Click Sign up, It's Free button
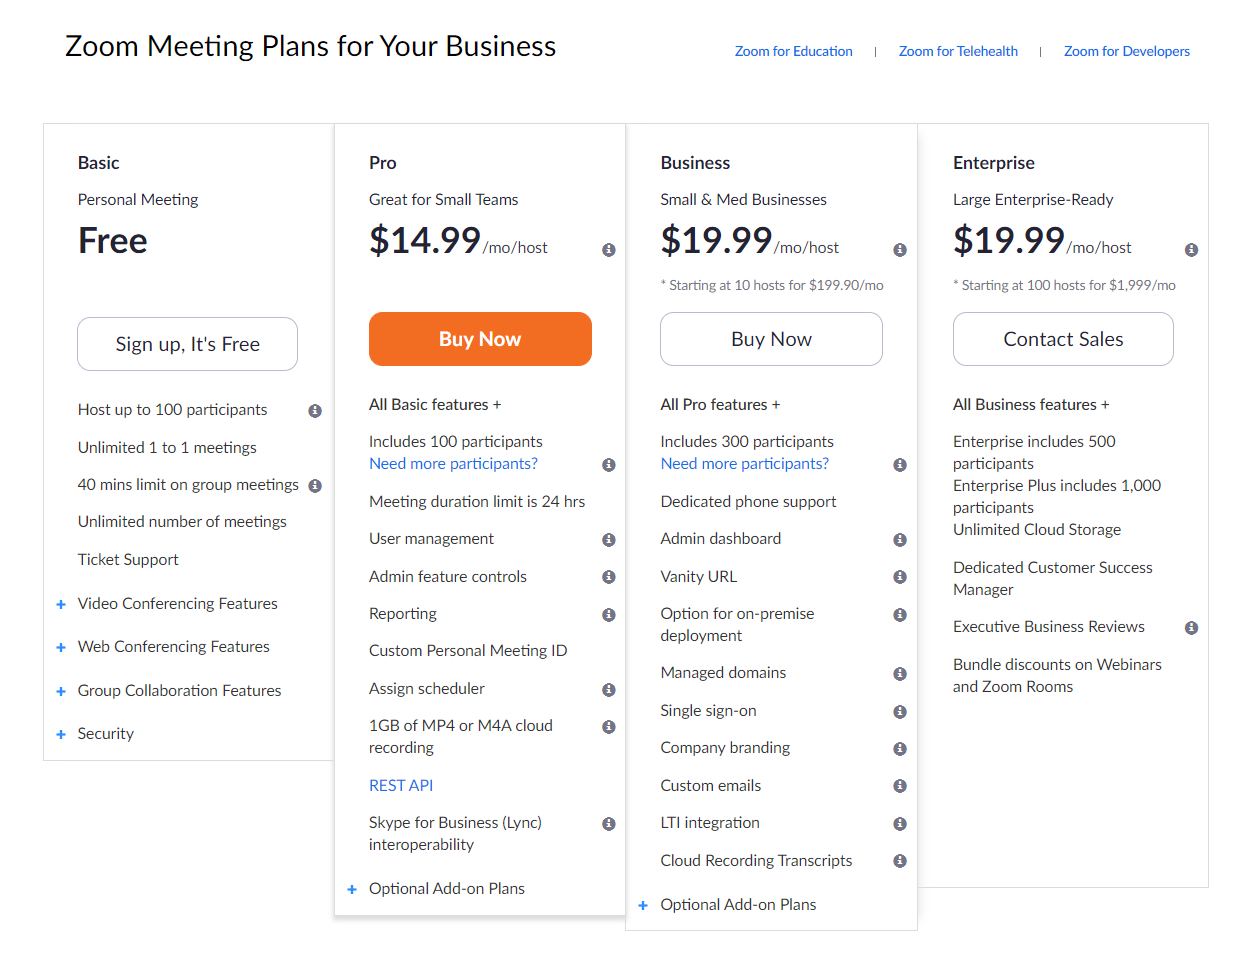 pyautogui.click(x=187, y=344)
